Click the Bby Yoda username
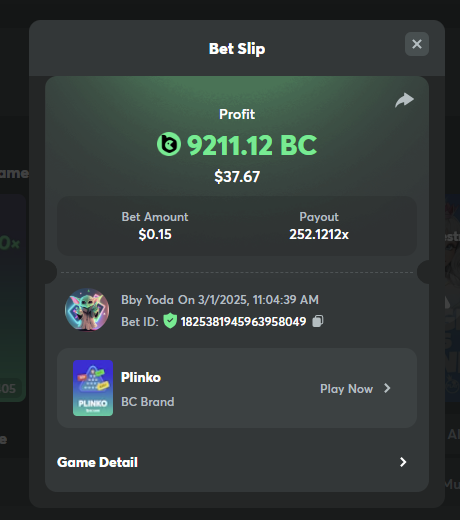Screen dimensions: 460x520 [147, 300]
